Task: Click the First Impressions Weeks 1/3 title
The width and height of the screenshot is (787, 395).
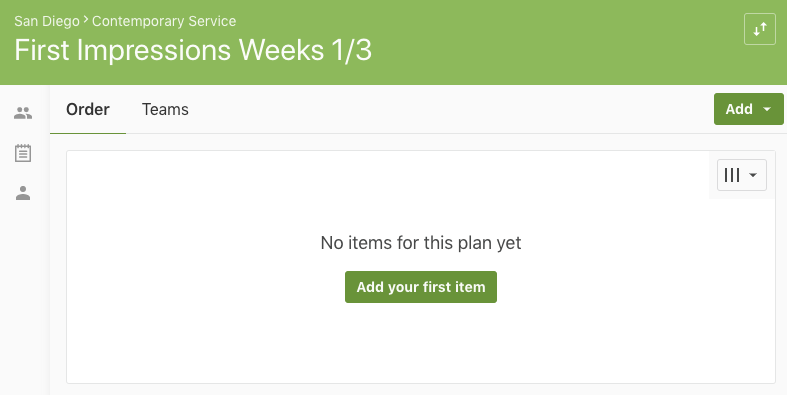Action: point(193,50)
